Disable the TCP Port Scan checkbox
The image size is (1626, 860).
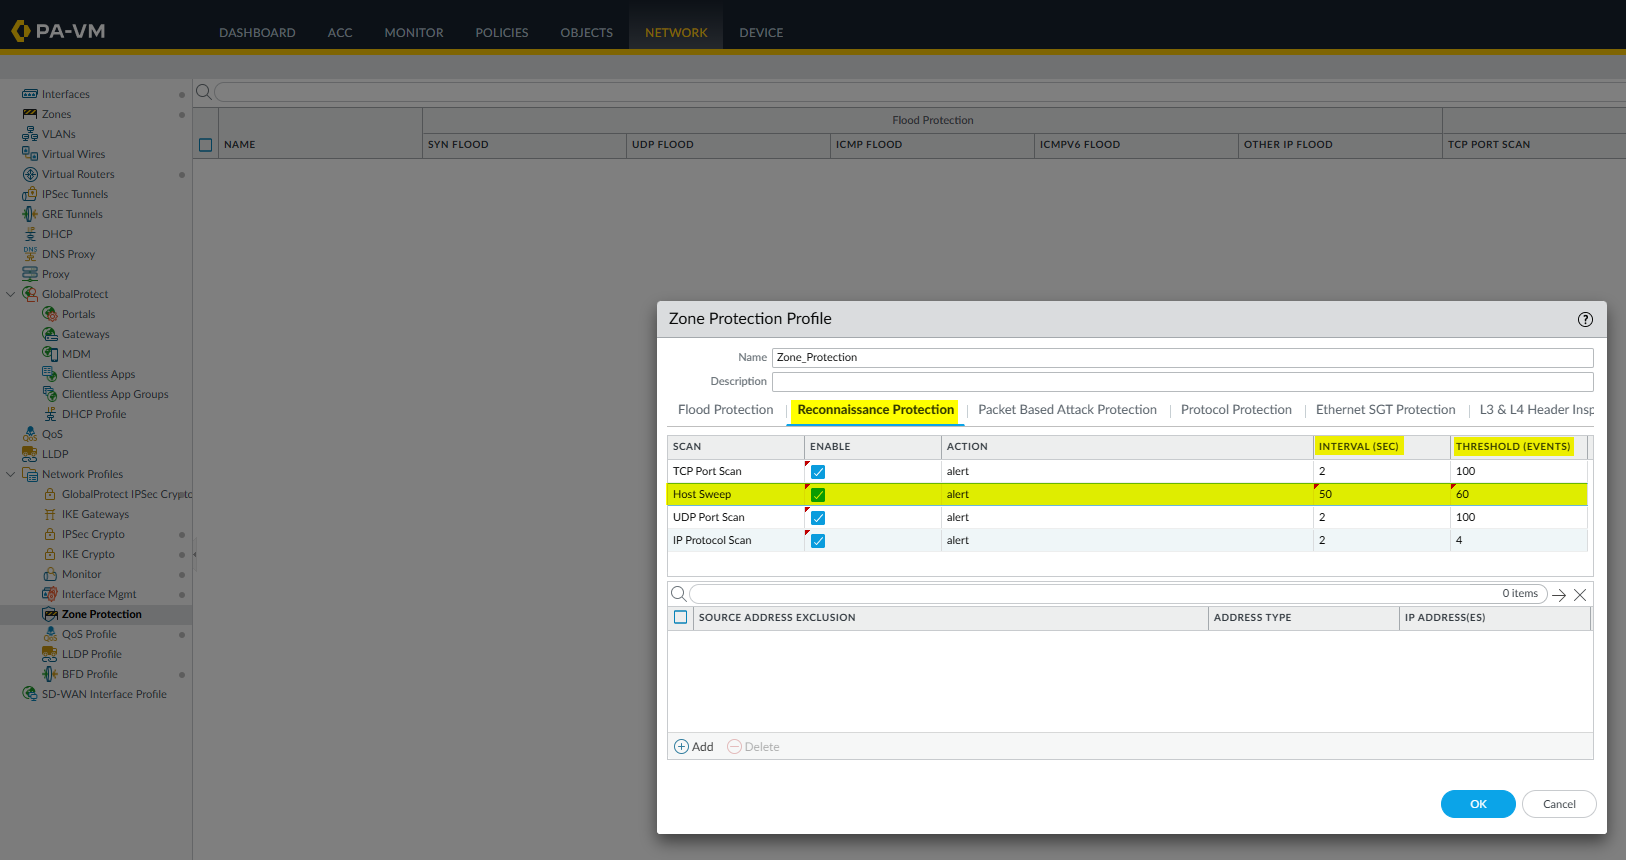pyautogui.click(x=818, y=472)
